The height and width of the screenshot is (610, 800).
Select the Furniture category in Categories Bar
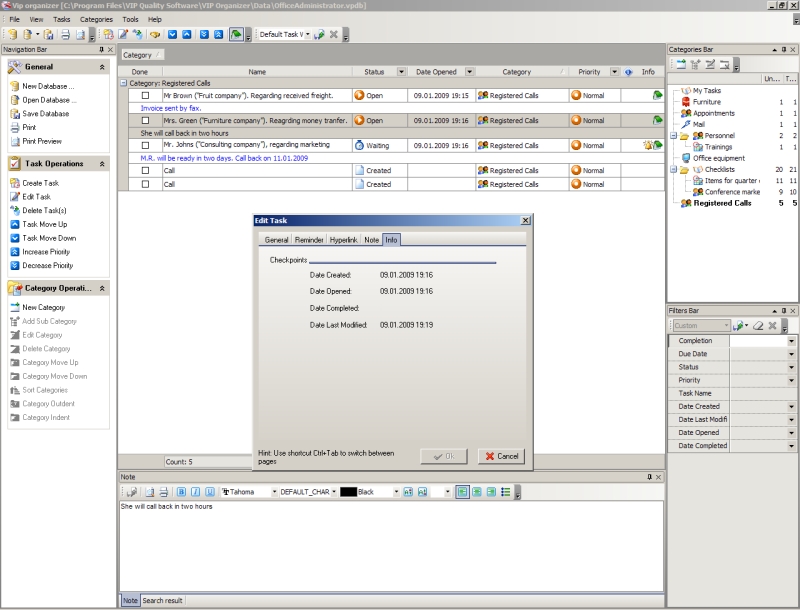click(706, 102)
